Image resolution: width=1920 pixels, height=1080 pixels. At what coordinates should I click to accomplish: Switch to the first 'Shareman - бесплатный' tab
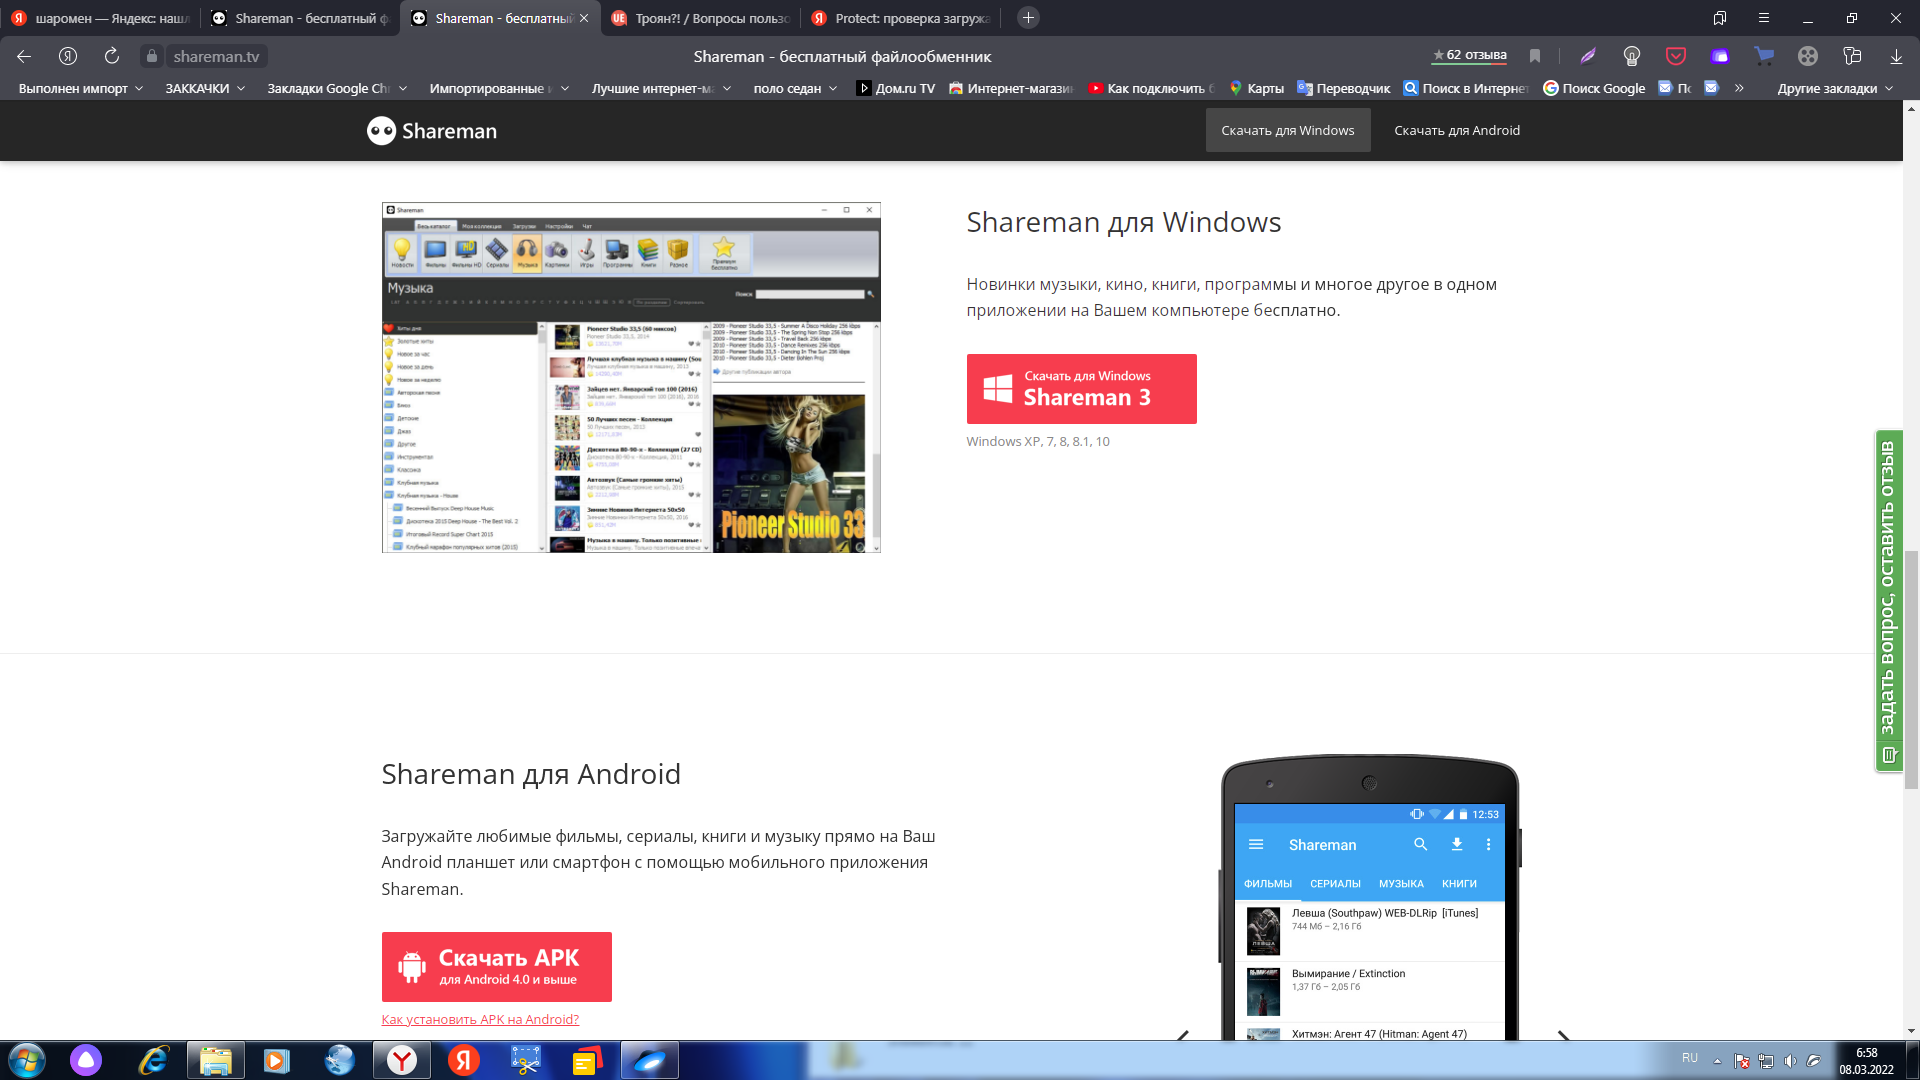pyautogui.click(x=300, y=18)
